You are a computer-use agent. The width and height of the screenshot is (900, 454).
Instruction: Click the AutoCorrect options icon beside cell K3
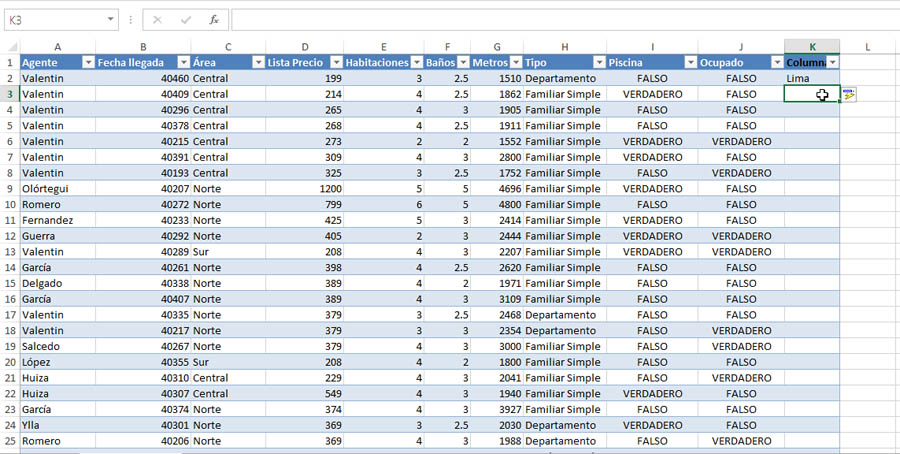coord(849,94)
